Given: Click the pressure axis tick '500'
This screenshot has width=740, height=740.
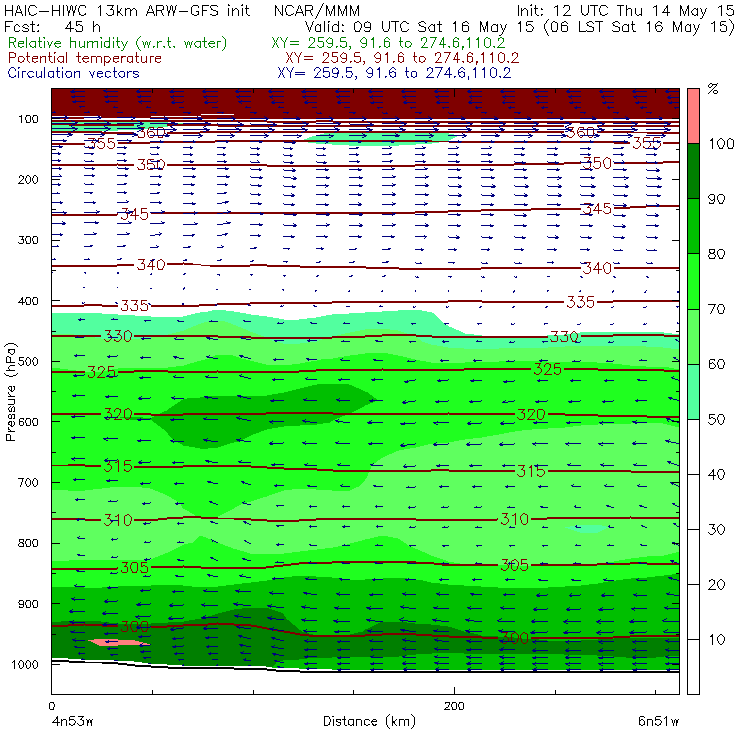Looking at the screenshot, I should pyautogui.click(x=28, y=362).
